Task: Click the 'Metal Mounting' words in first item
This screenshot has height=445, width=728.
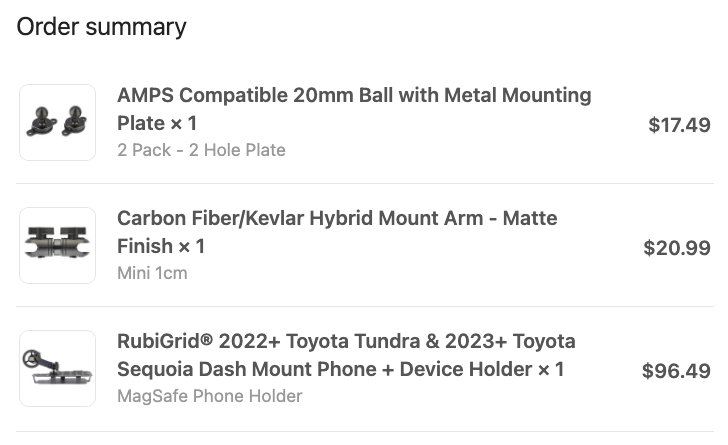Action: click(x=518, y=96)
